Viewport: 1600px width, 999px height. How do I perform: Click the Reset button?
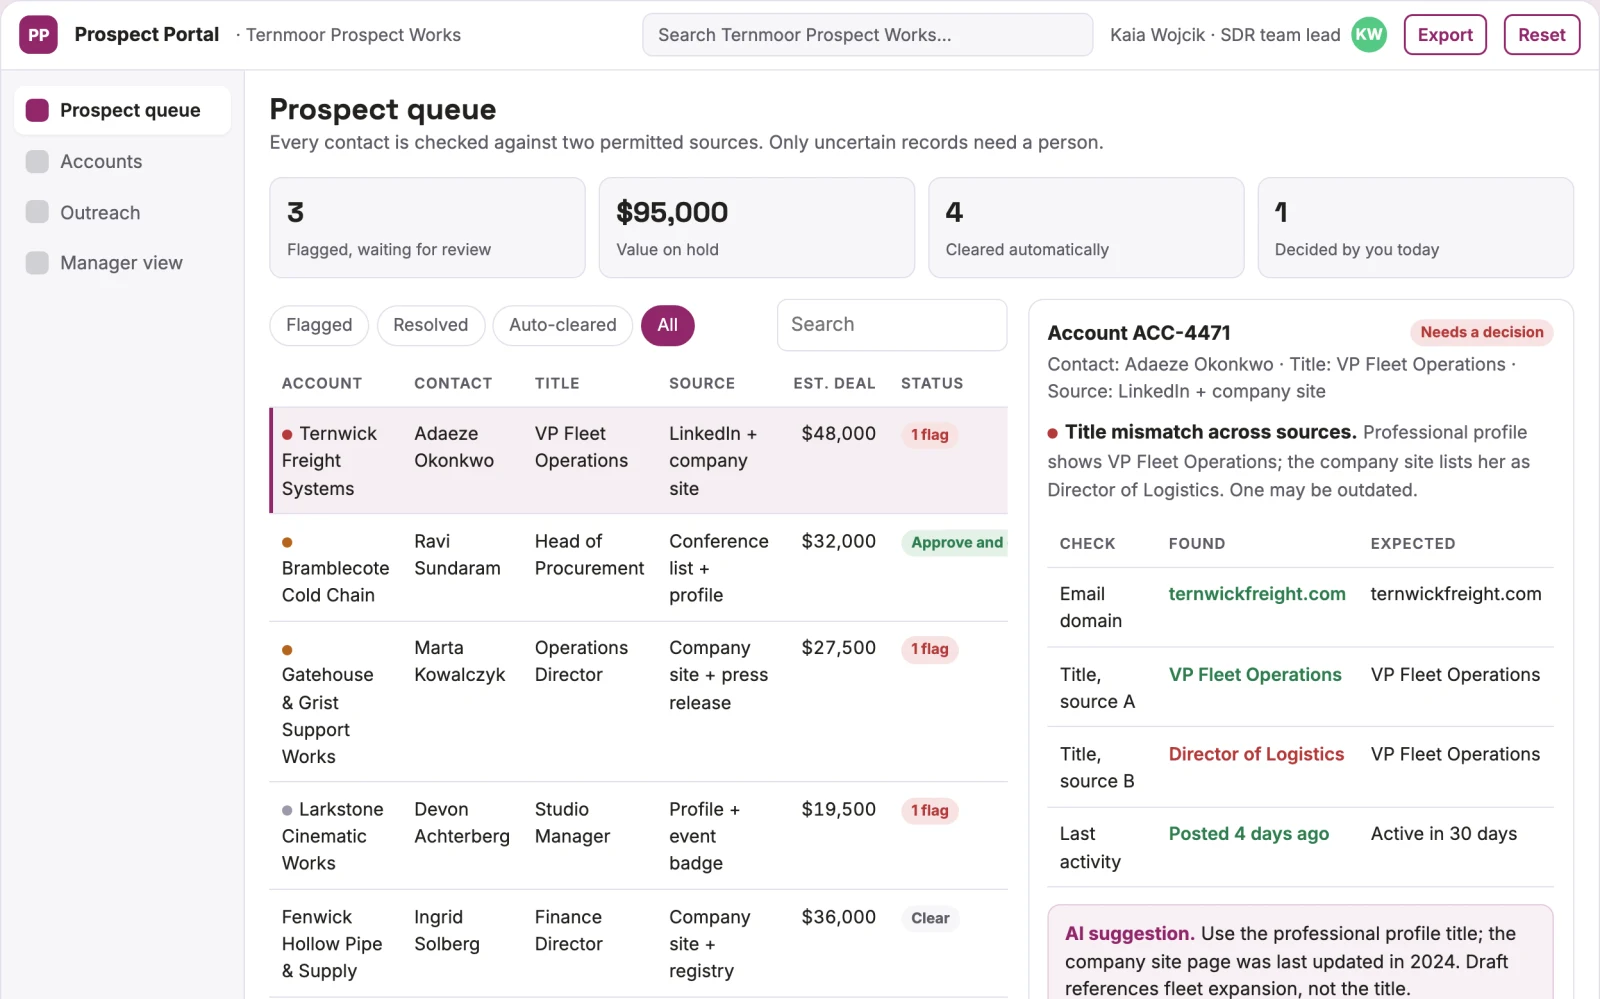coord(1542,35)
